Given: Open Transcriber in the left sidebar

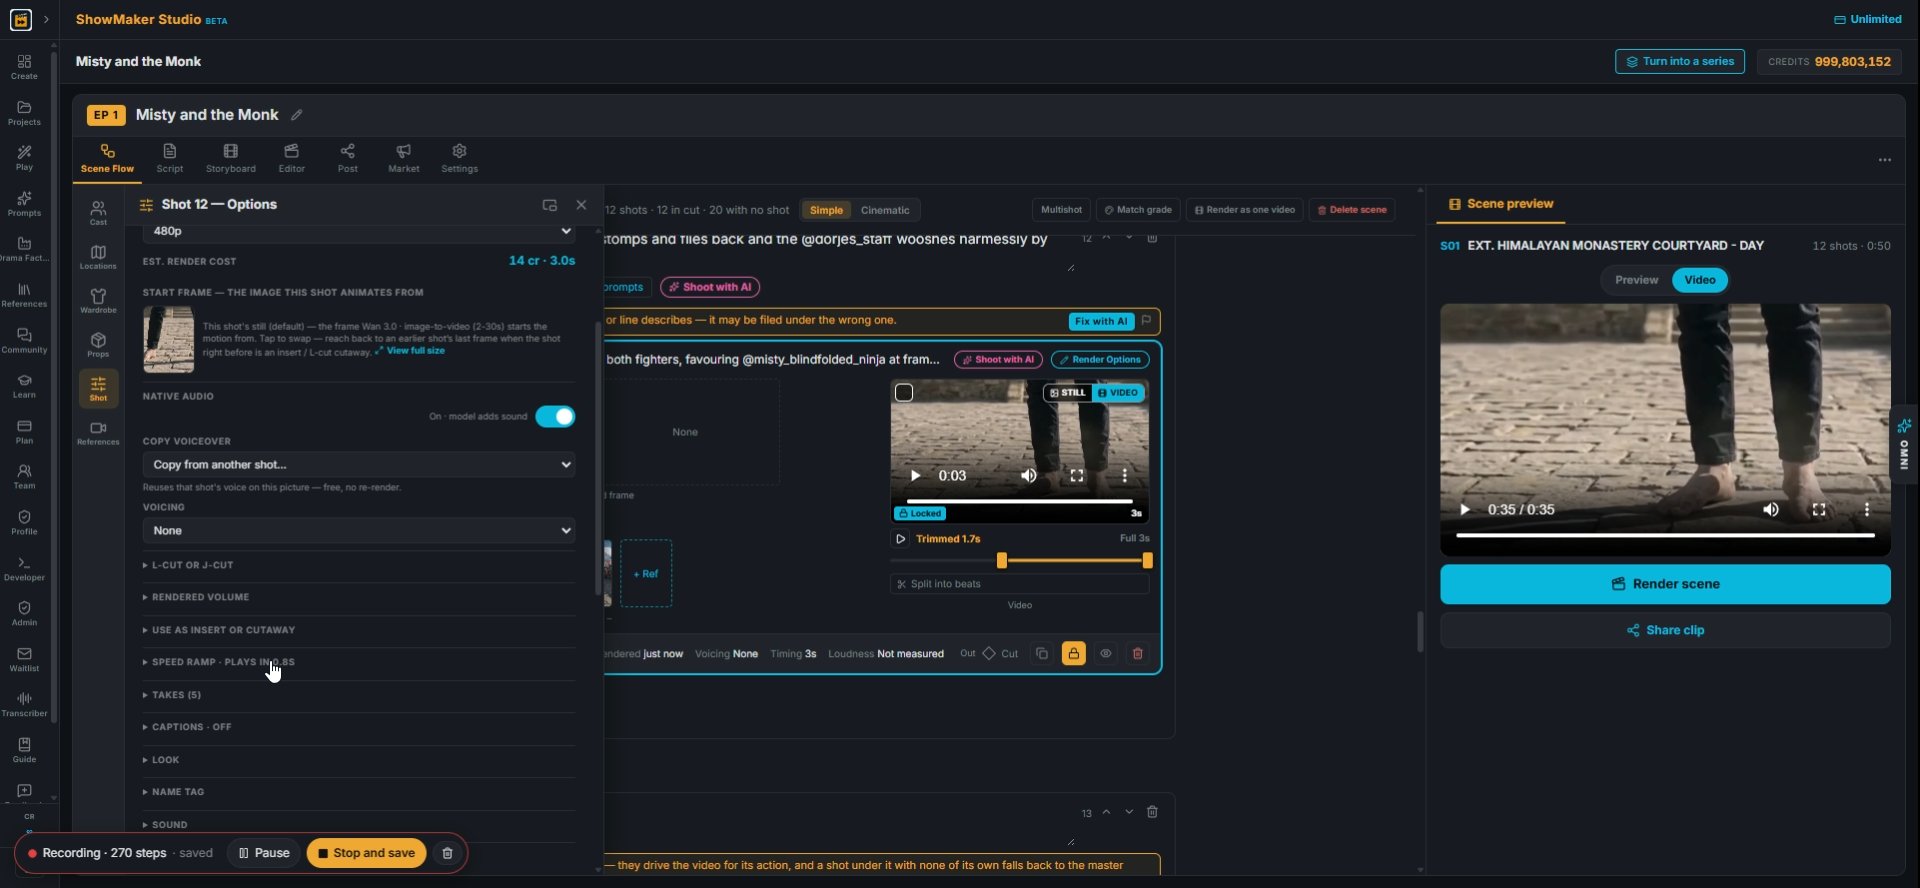Looking at the screenshot, I should coord(24,704).
